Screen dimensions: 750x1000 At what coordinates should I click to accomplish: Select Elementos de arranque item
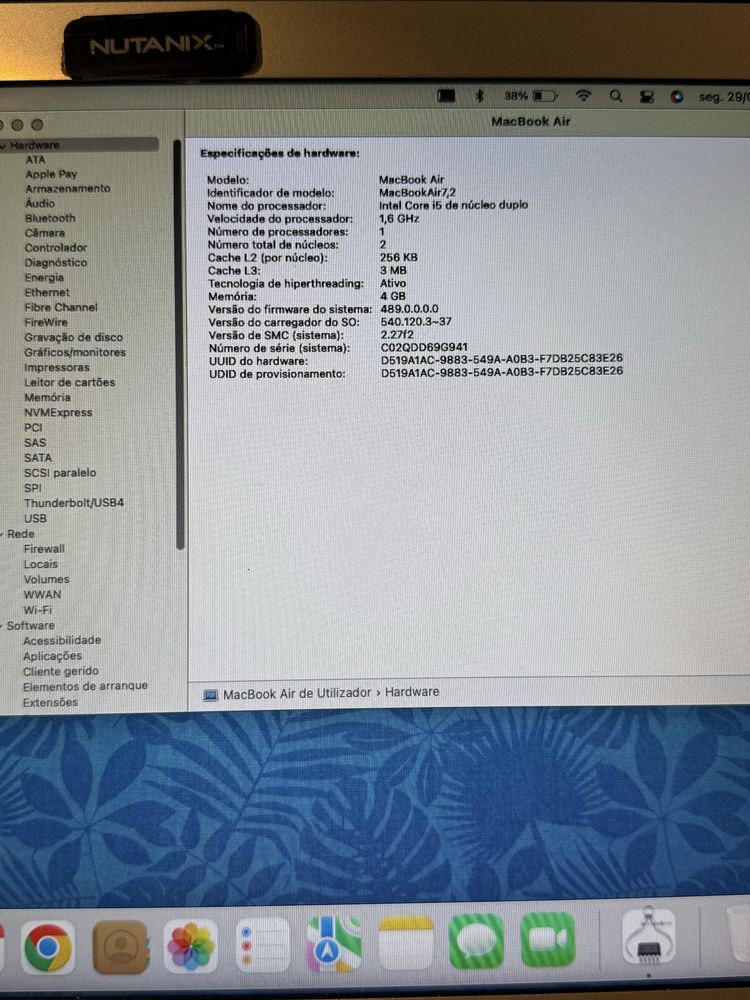pos(85,687)
